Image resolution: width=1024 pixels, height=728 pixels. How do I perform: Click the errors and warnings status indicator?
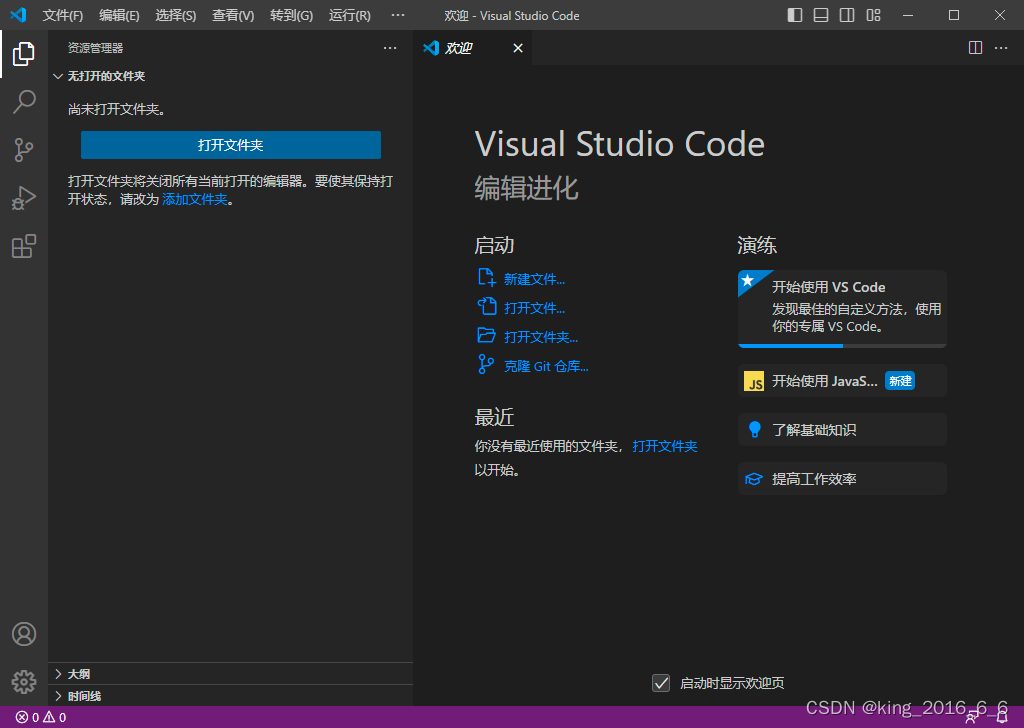[x=40, y=717]
